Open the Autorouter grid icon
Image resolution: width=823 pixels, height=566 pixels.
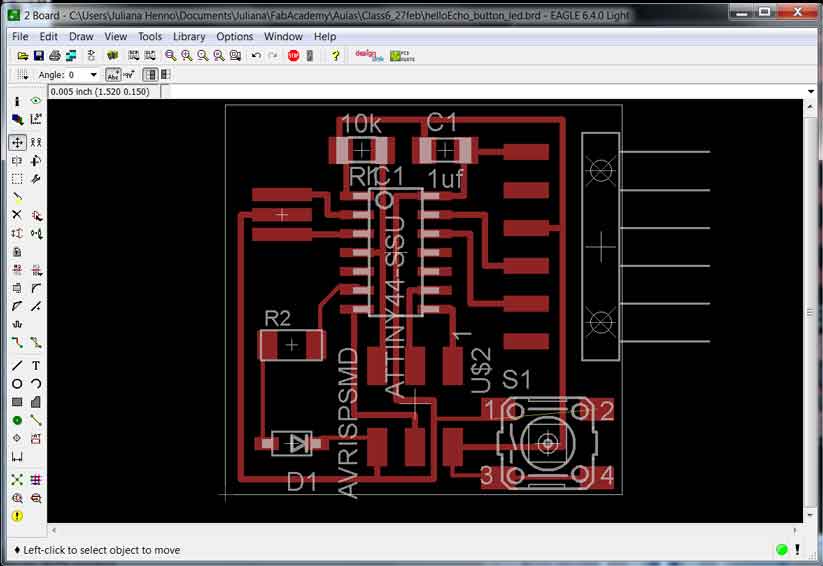pos(36,479)
